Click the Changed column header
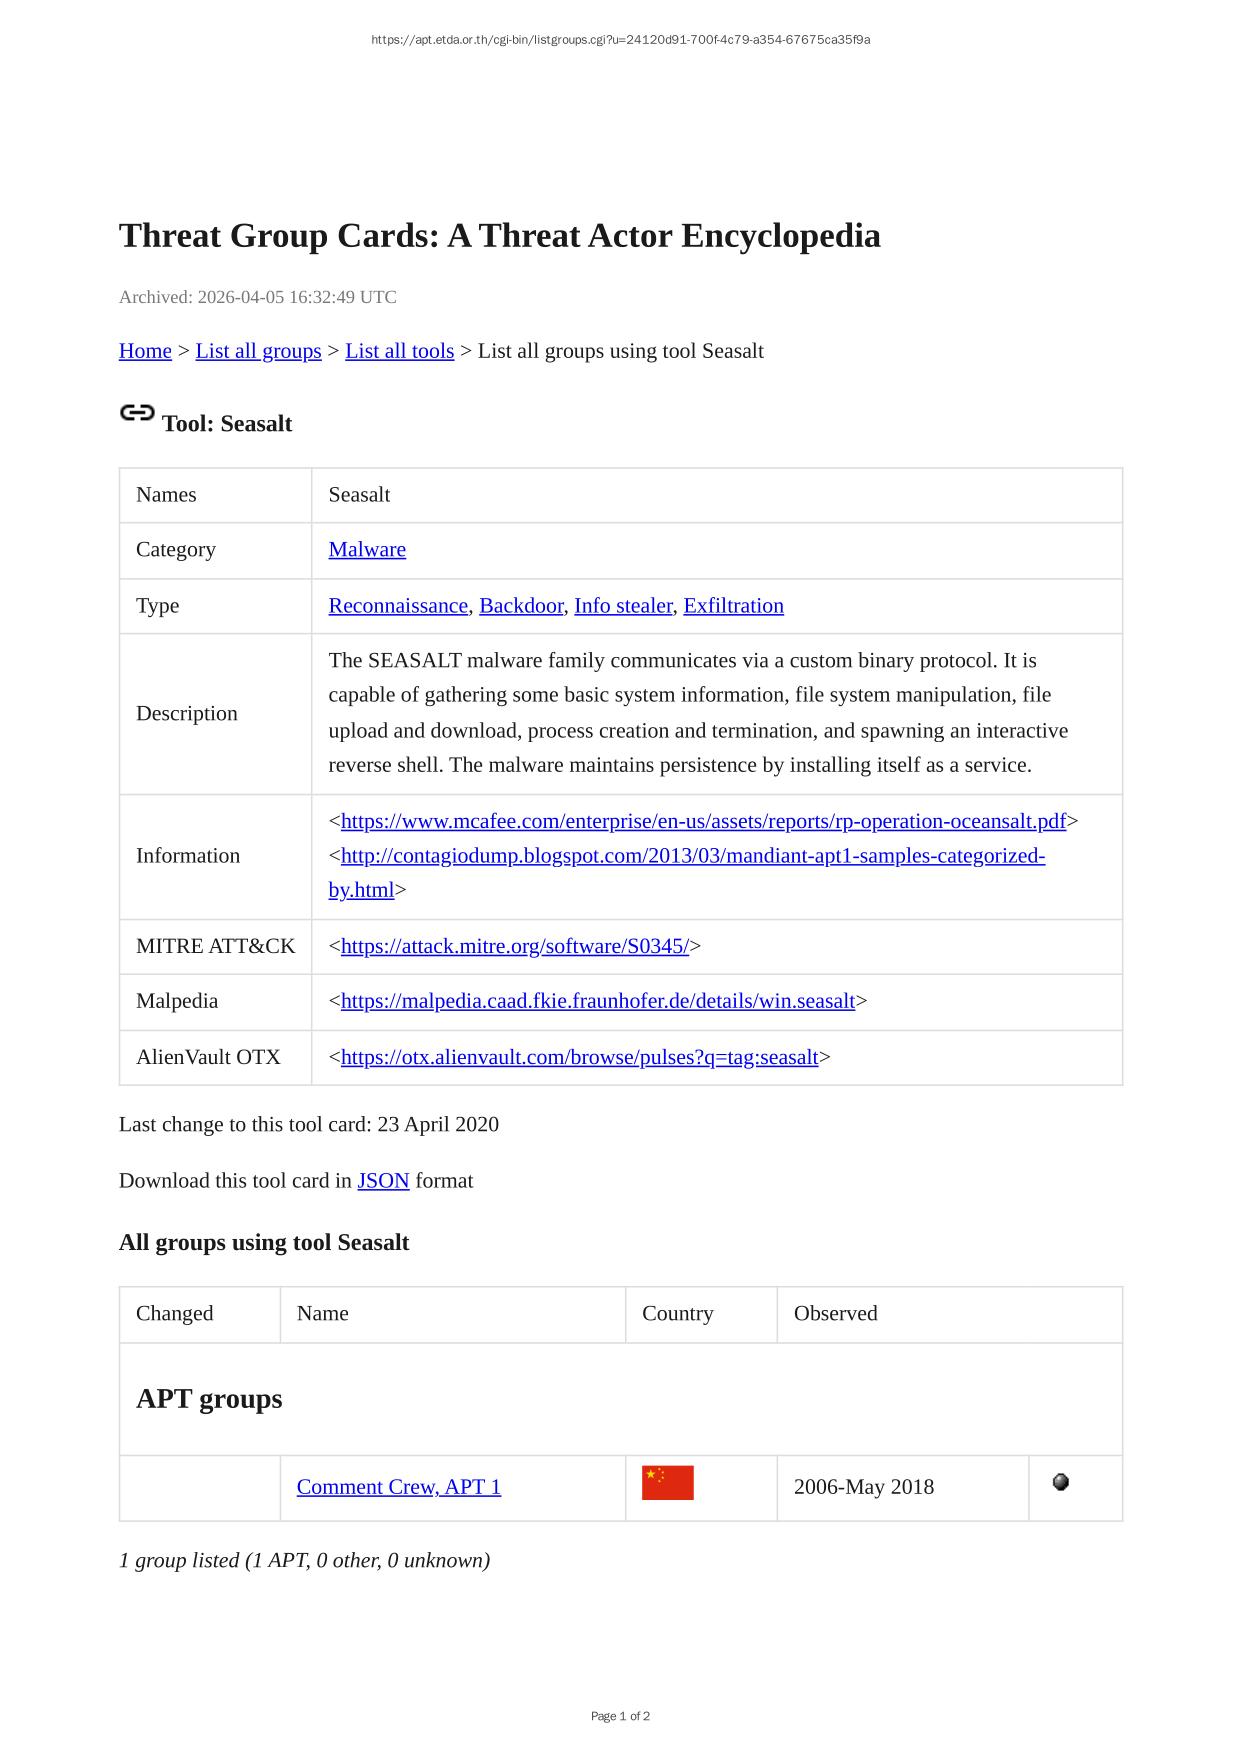Image resolution: width=1242 pixels, height=1756 pixels. click(x=175, y=1314)
